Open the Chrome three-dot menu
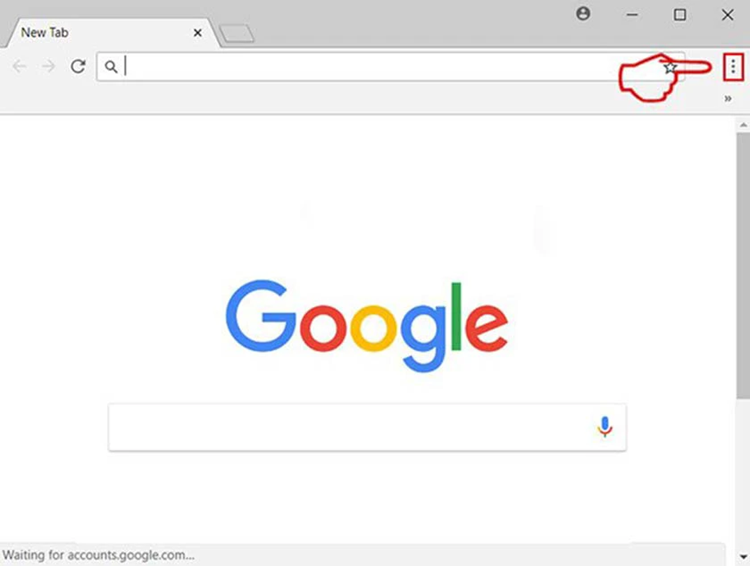The height and width of the screenshot is (566, 750). 733,67
